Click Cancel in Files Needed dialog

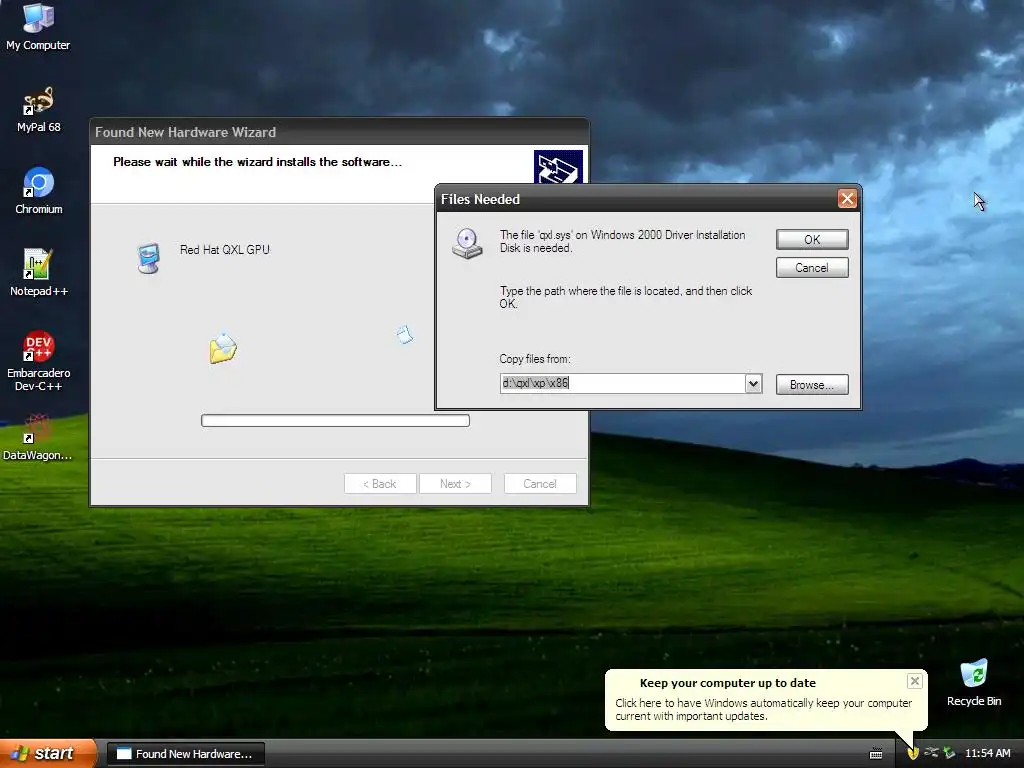[x=812, y=268]
